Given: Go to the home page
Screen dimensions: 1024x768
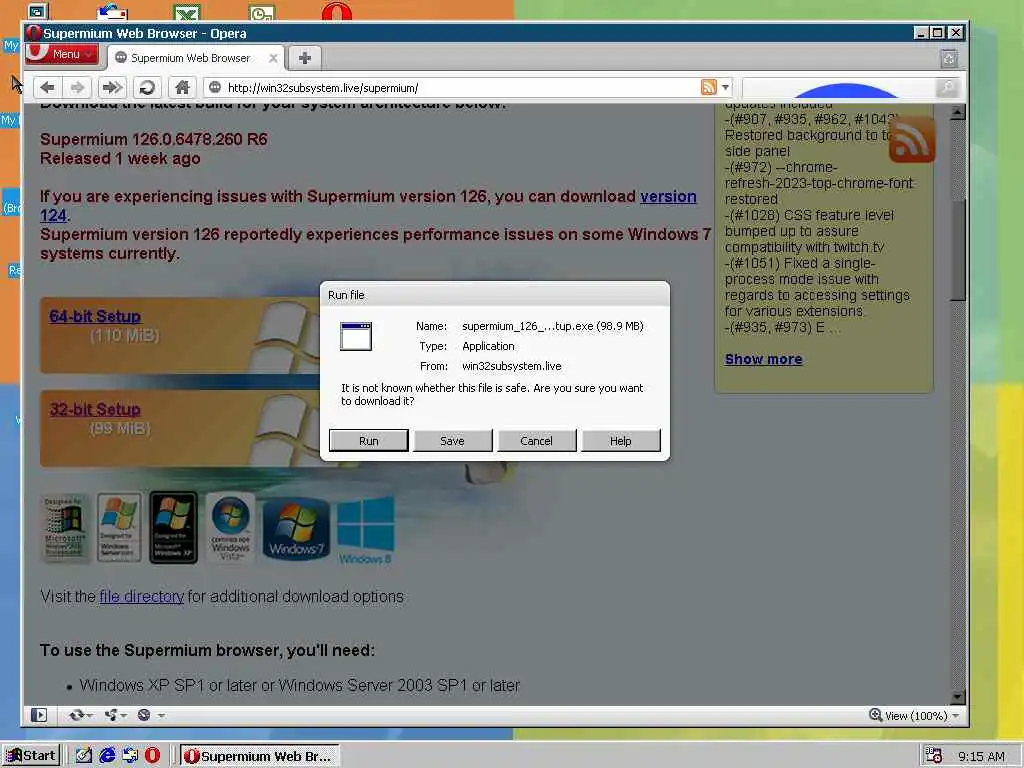Looking at the screenshot, I should coord(182,88).
